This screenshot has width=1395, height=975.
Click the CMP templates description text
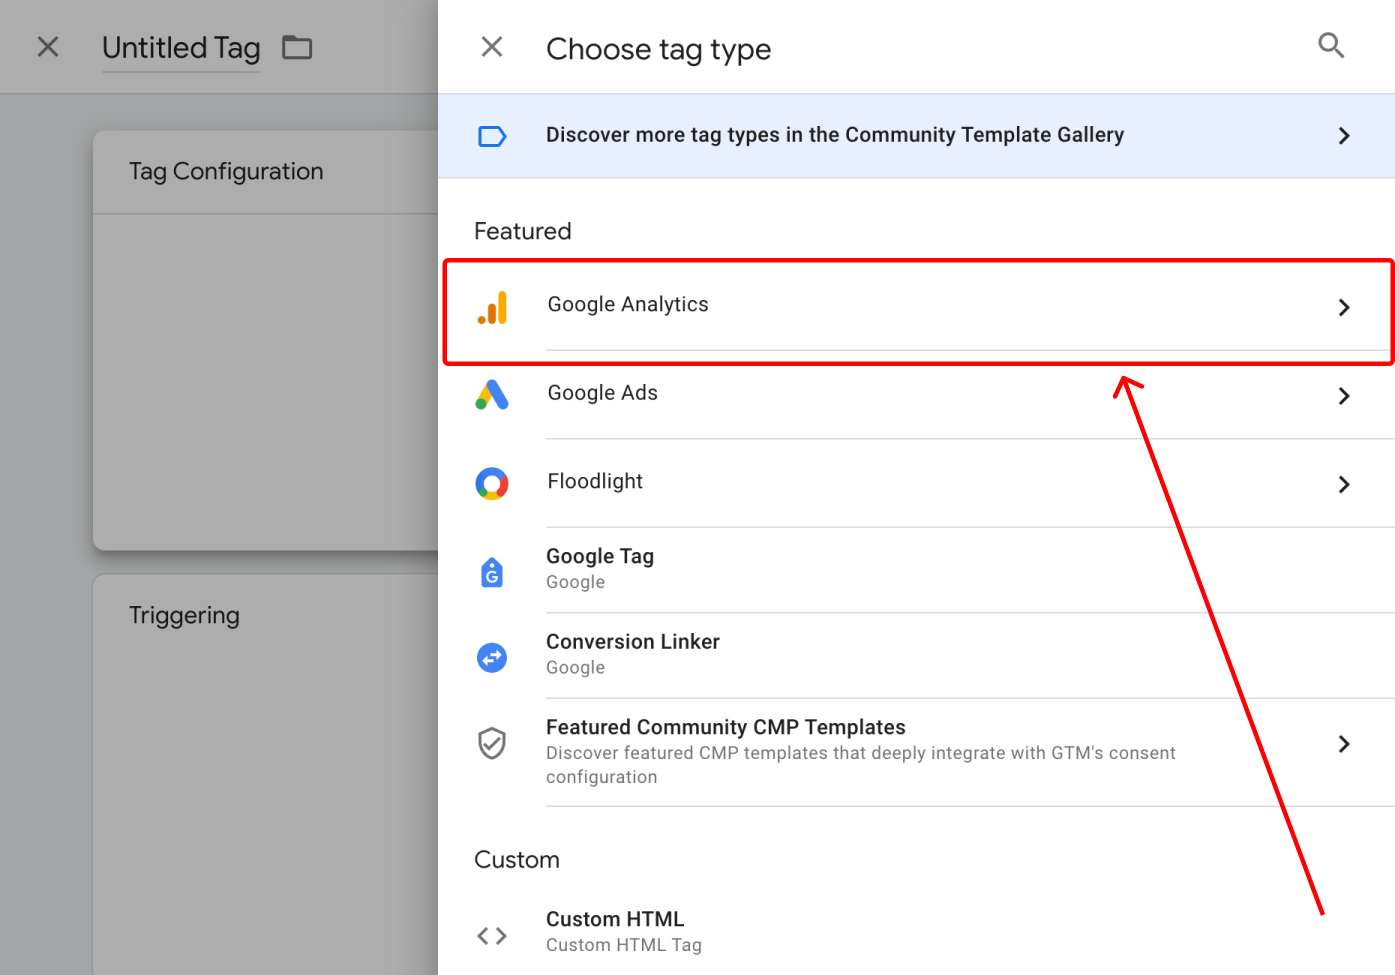(x=861, y=765)
